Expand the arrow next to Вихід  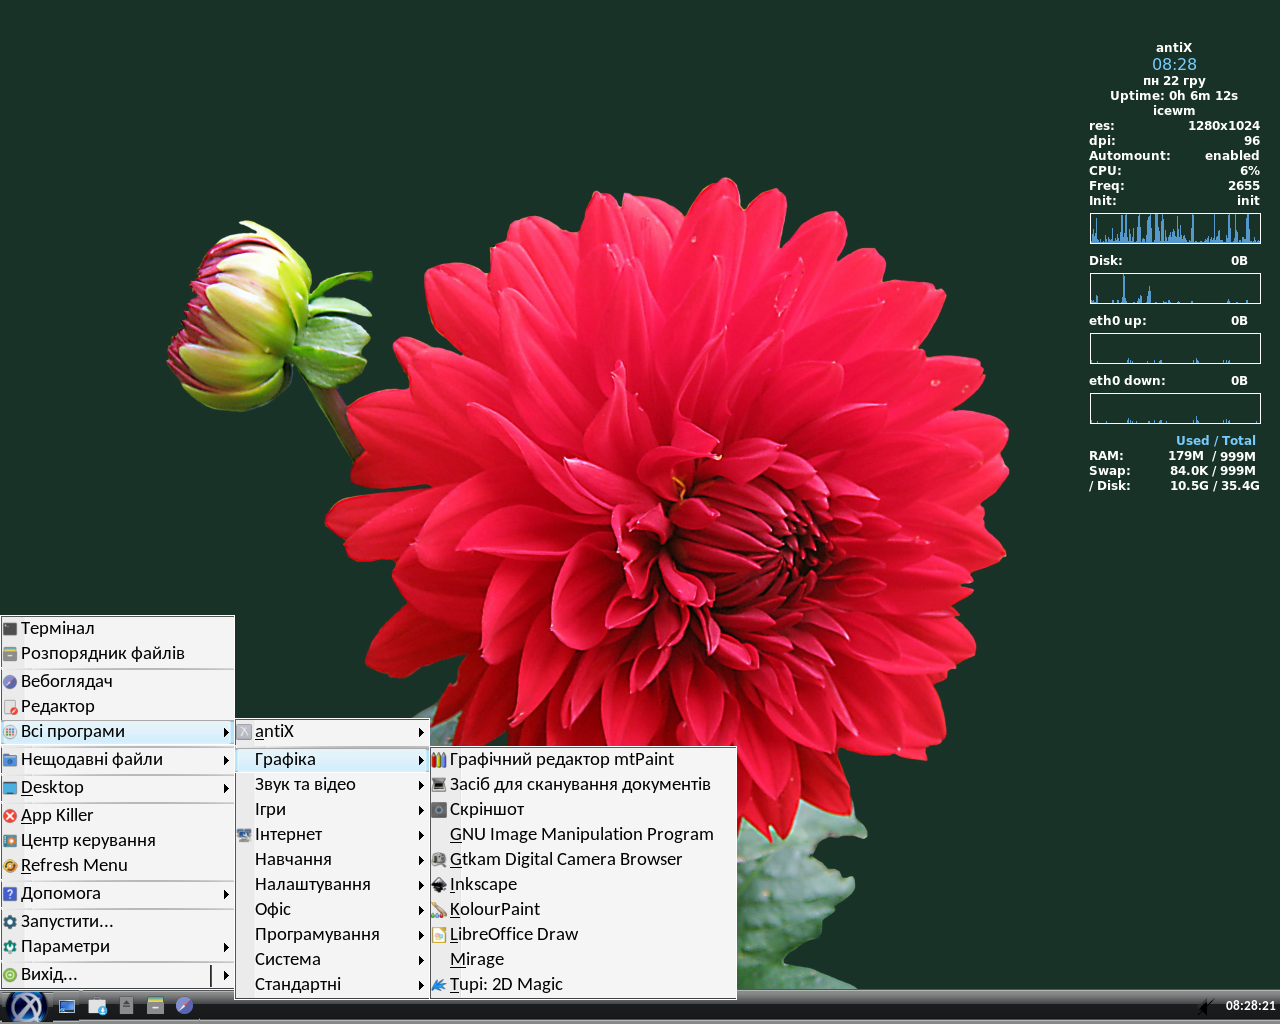click(226, 975)
